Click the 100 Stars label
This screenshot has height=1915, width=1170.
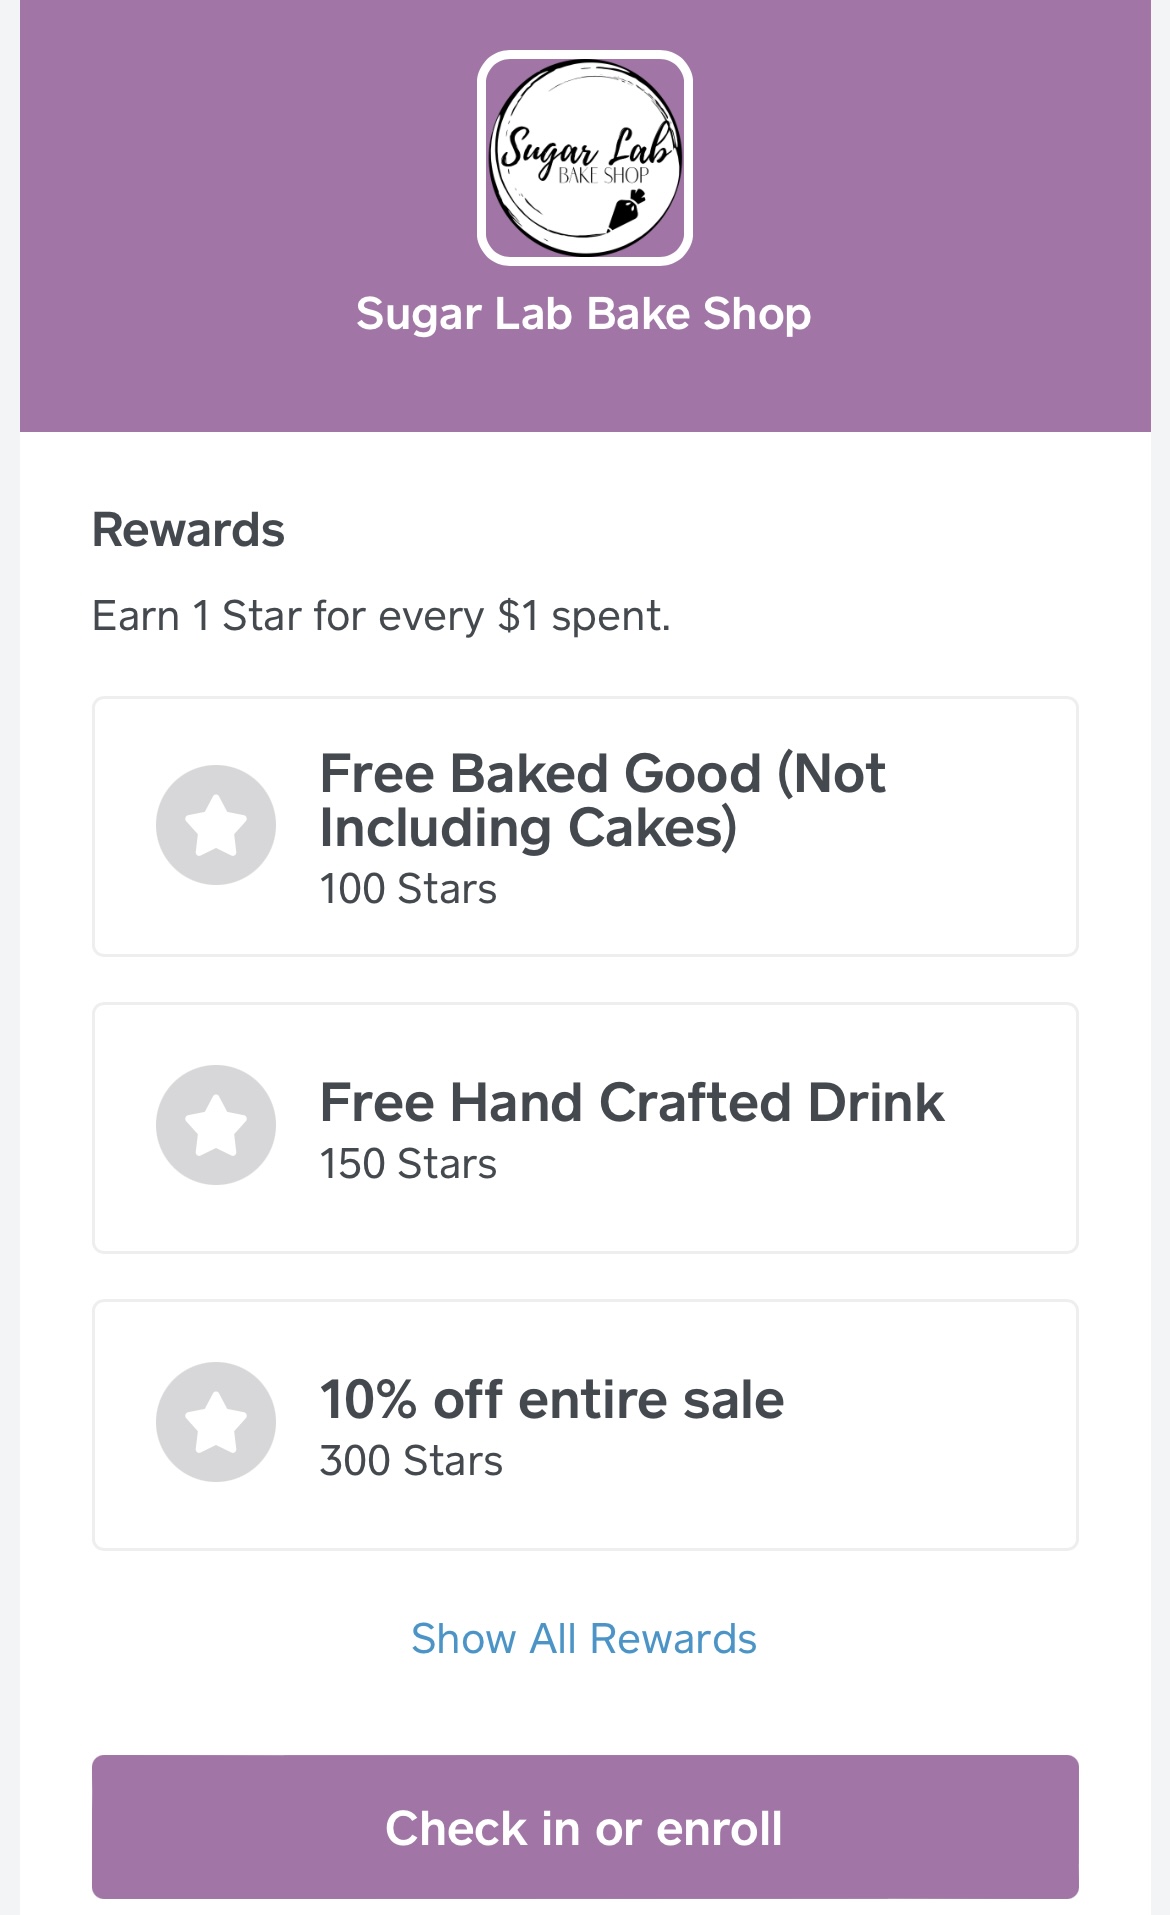pyautogui.click(x=408, y=889)
